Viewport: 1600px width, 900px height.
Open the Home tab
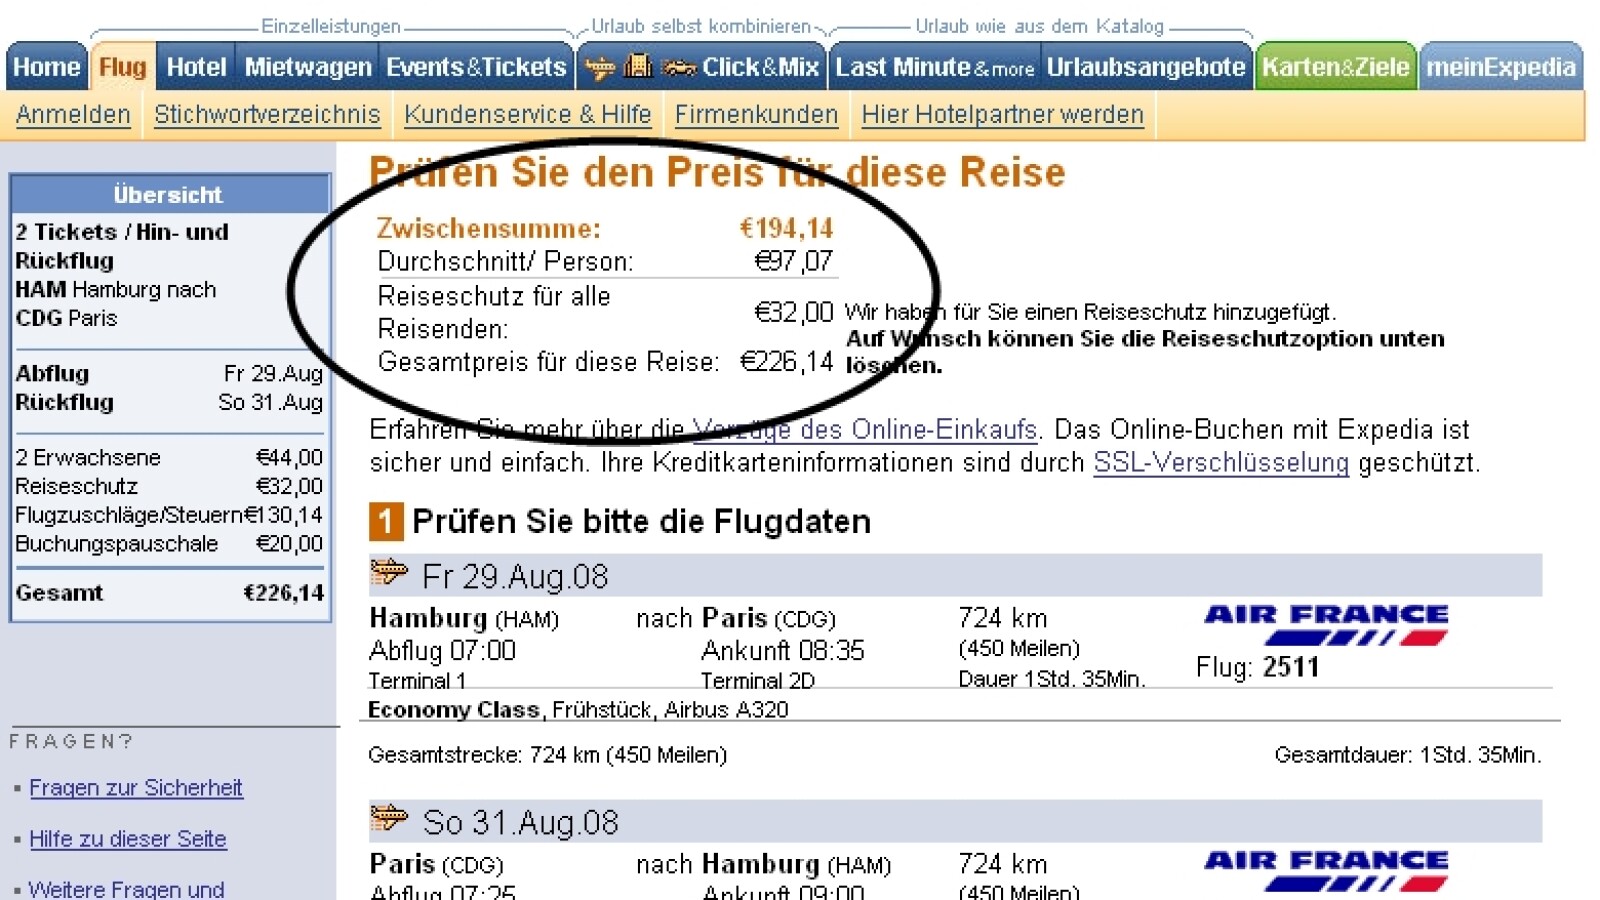click(46, 67)
